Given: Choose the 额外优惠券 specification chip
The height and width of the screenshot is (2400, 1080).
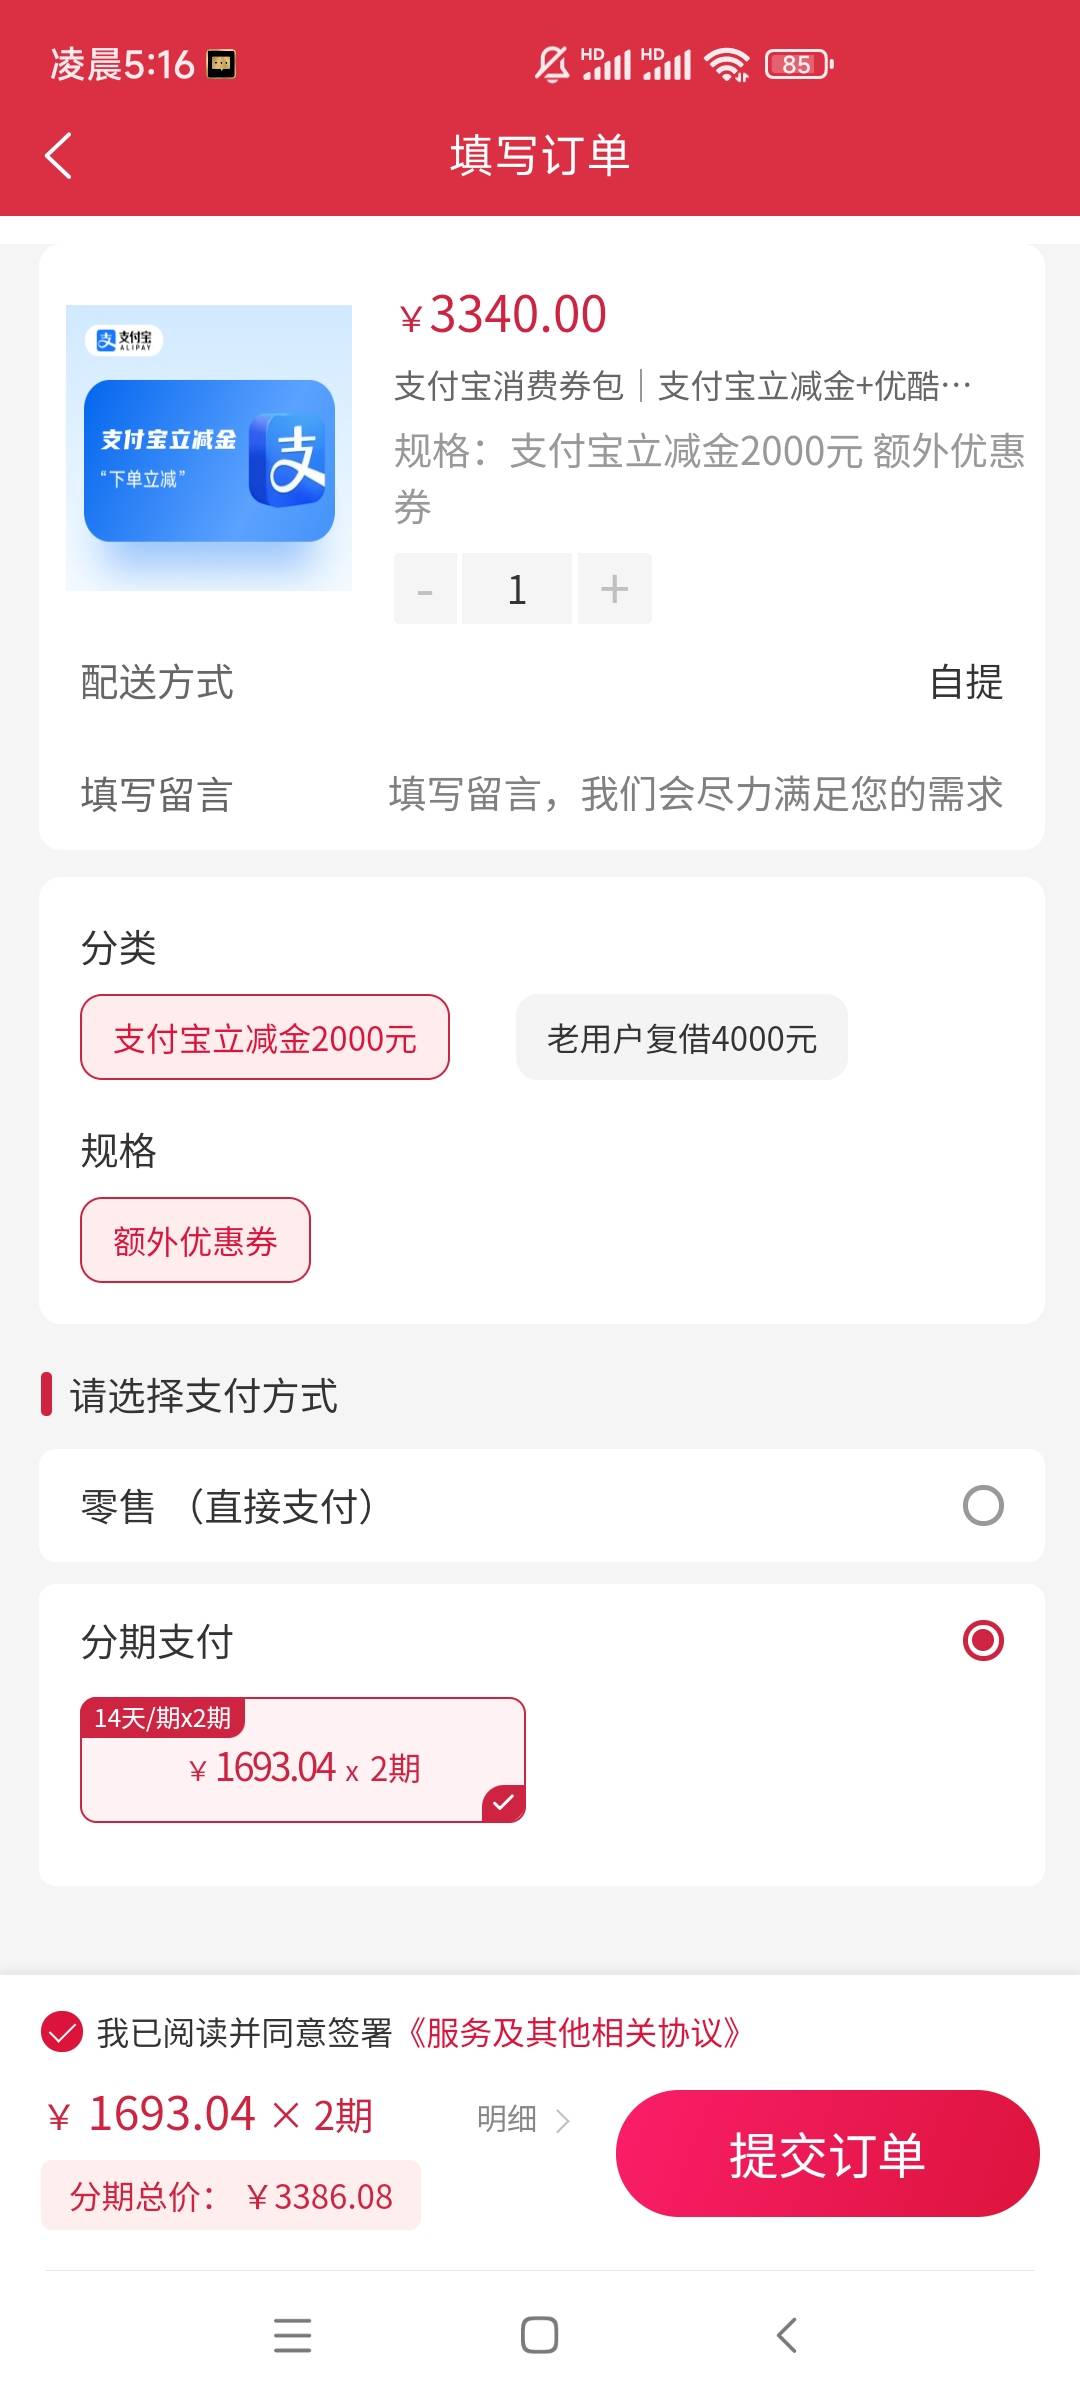Looking at the screenshot, I should [x=195, y=1241].
